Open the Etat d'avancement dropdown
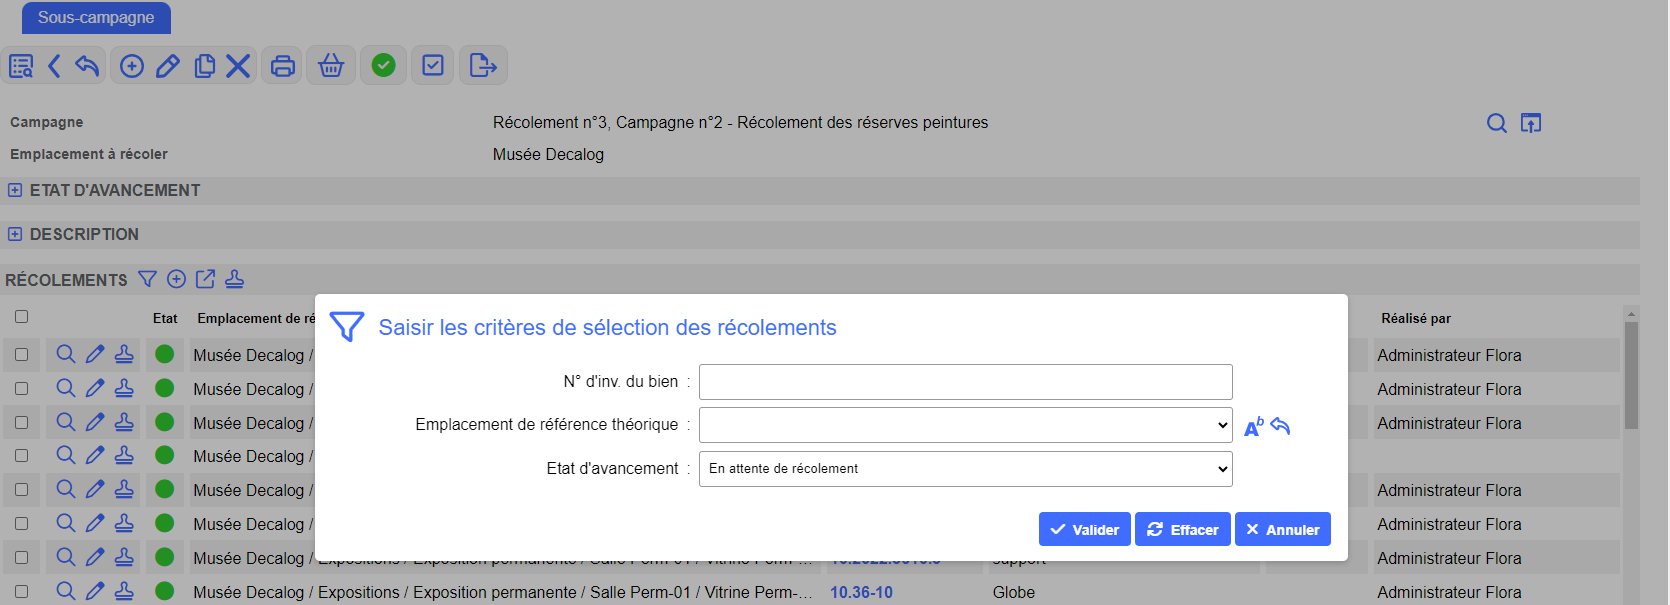Screen dimensions: 1670x605 (965, 469)
